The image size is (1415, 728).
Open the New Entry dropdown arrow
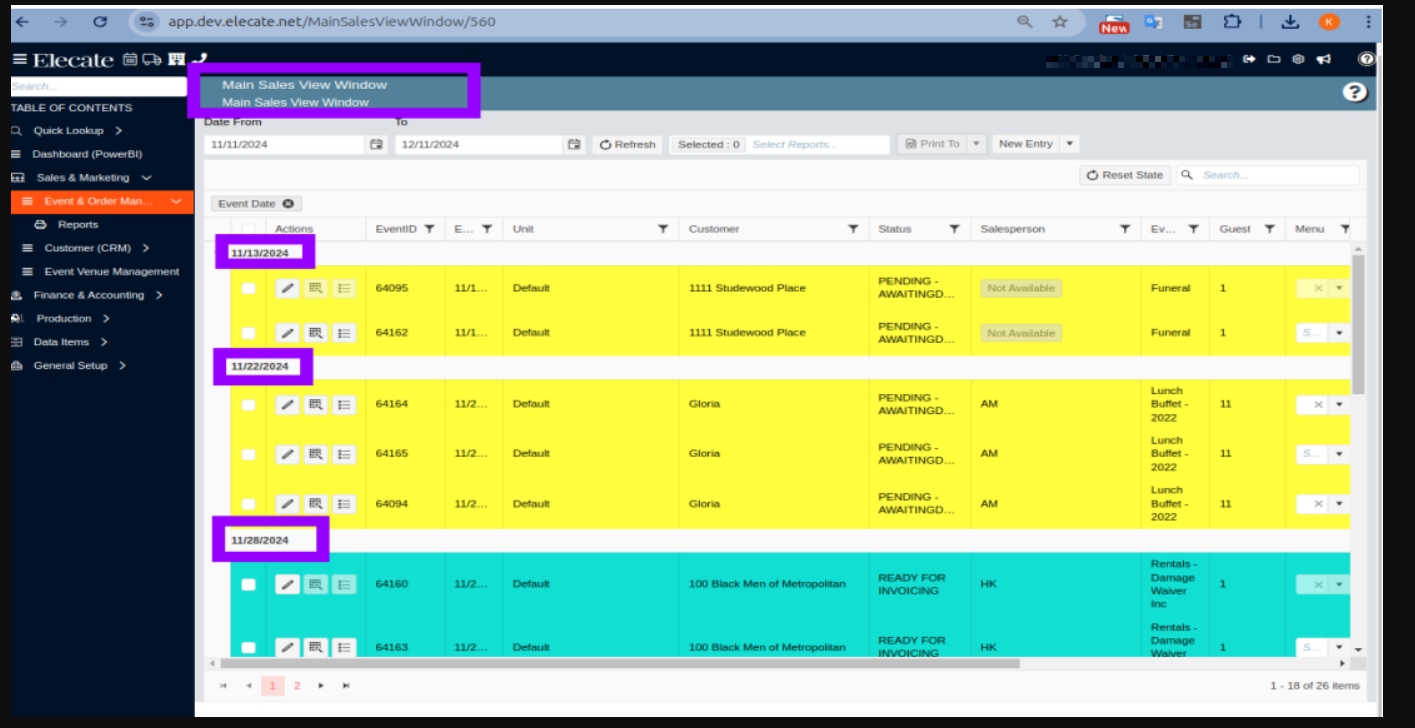[x=1070, y=144]
